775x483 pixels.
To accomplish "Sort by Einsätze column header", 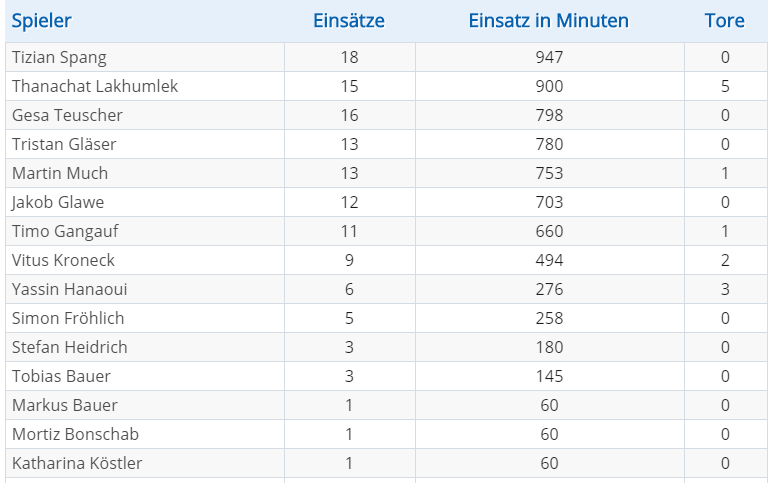I will [349, 21].
